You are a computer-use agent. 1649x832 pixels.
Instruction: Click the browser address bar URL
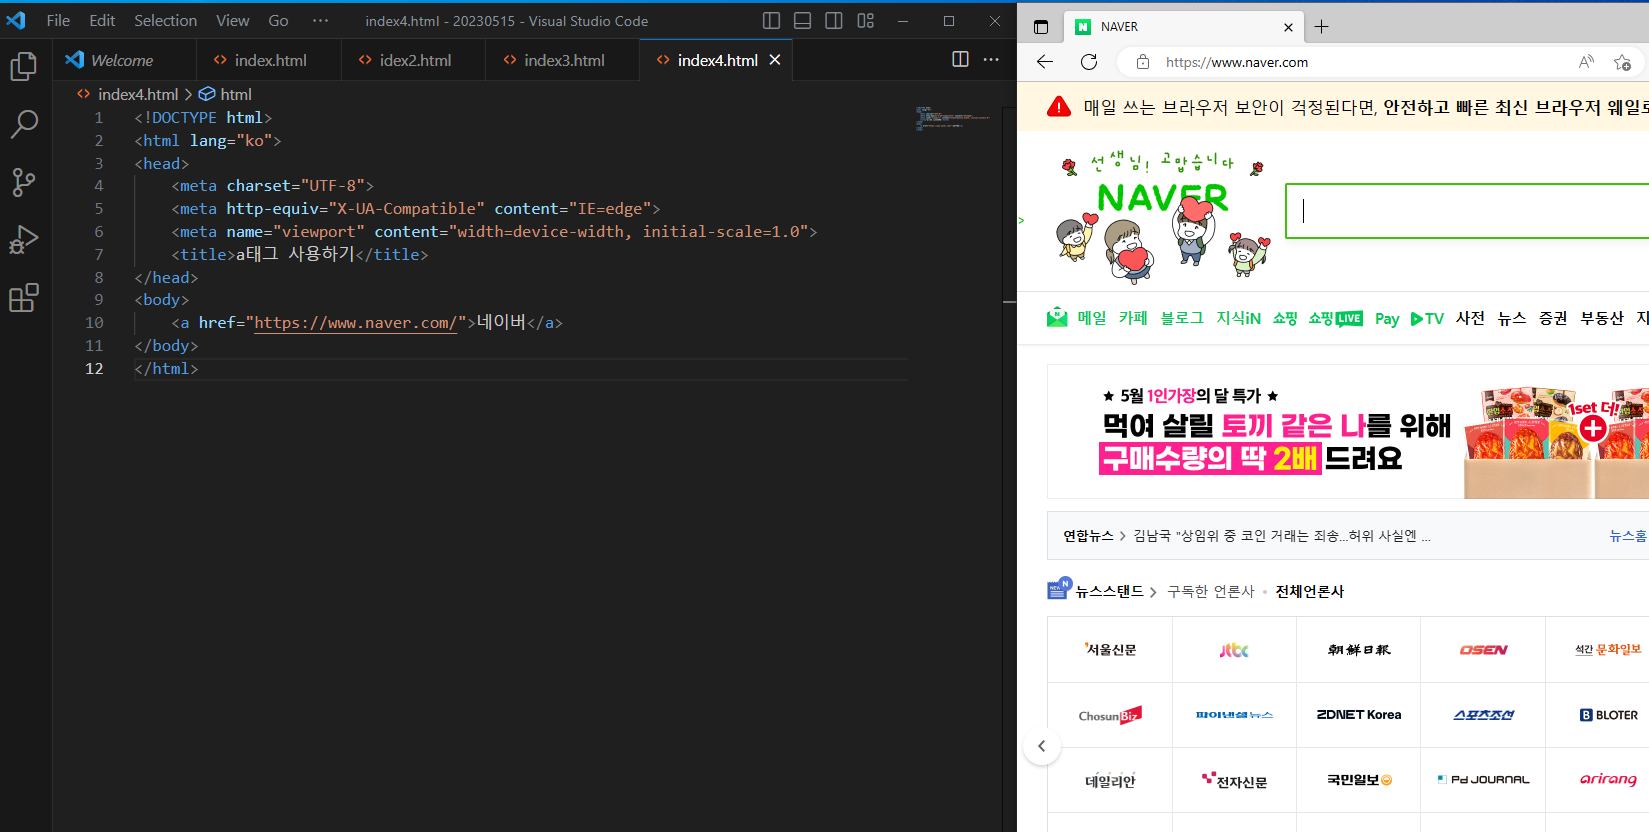[1237, 62]
